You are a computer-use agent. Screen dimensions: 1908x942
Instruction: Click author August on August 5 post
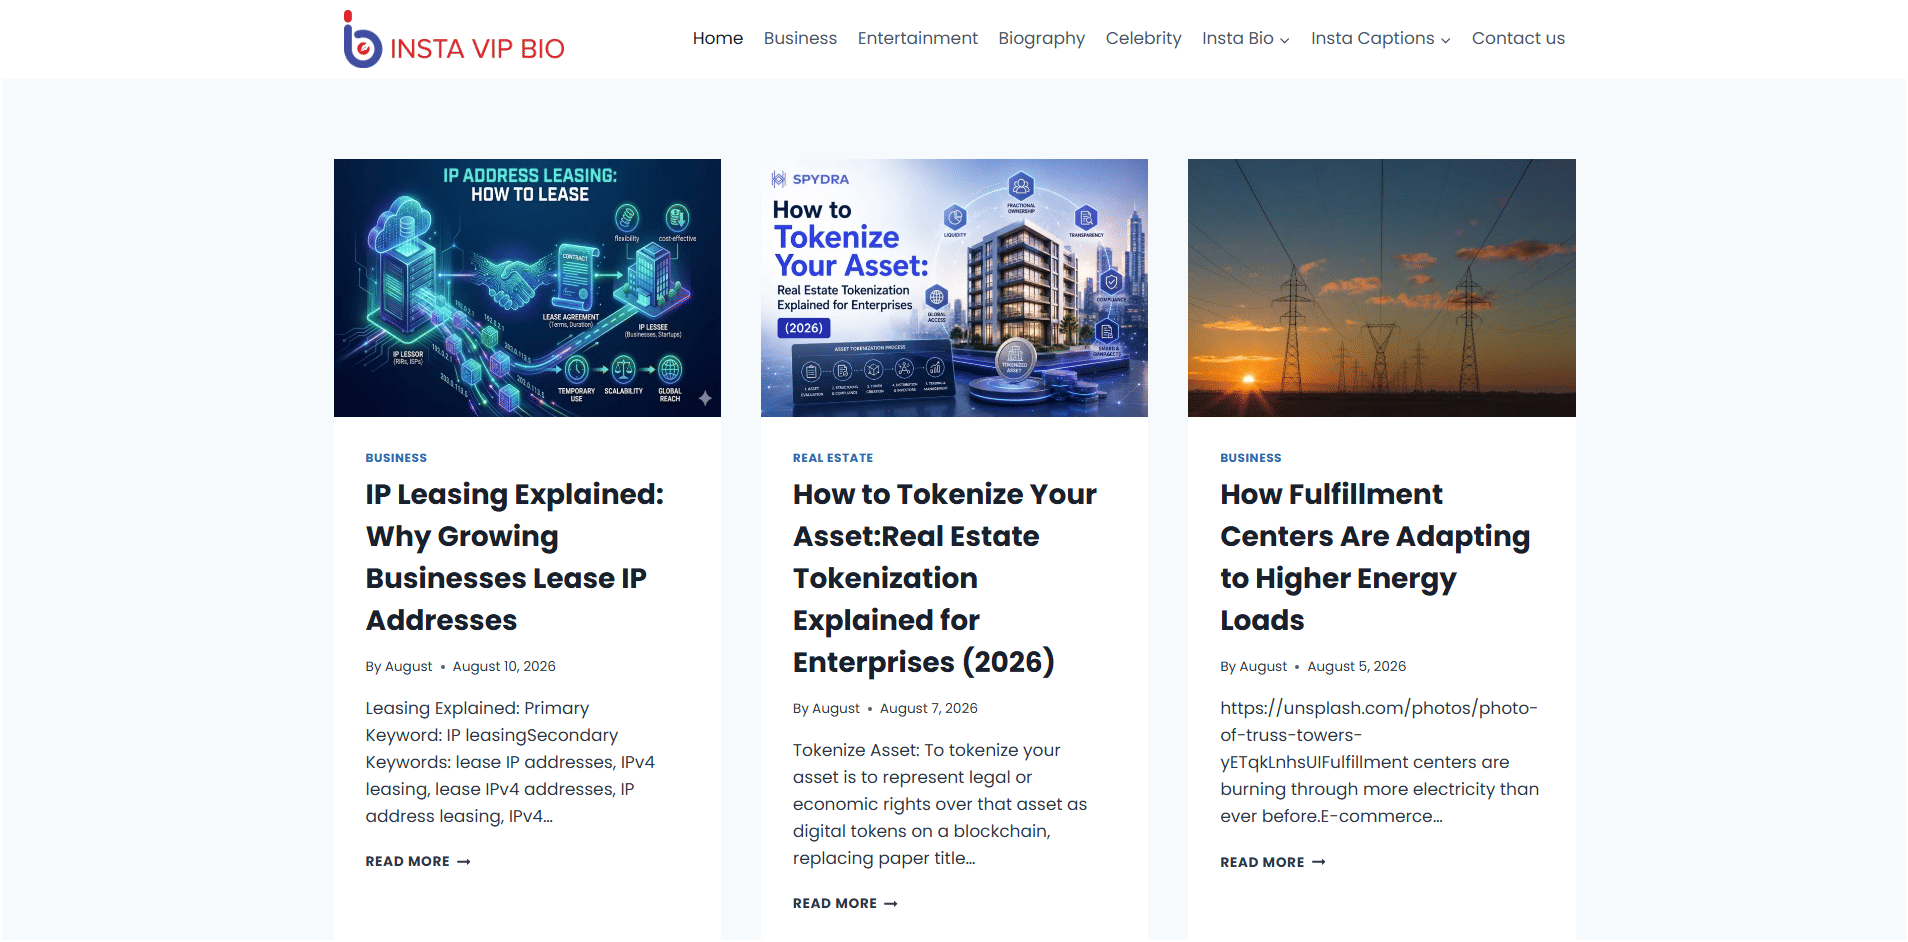coord(1263,666)
